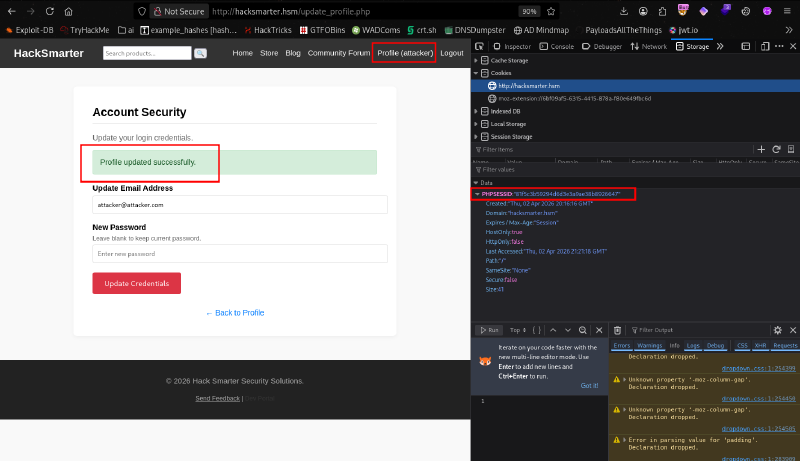Click the Update Credentials button

(136, 283)
